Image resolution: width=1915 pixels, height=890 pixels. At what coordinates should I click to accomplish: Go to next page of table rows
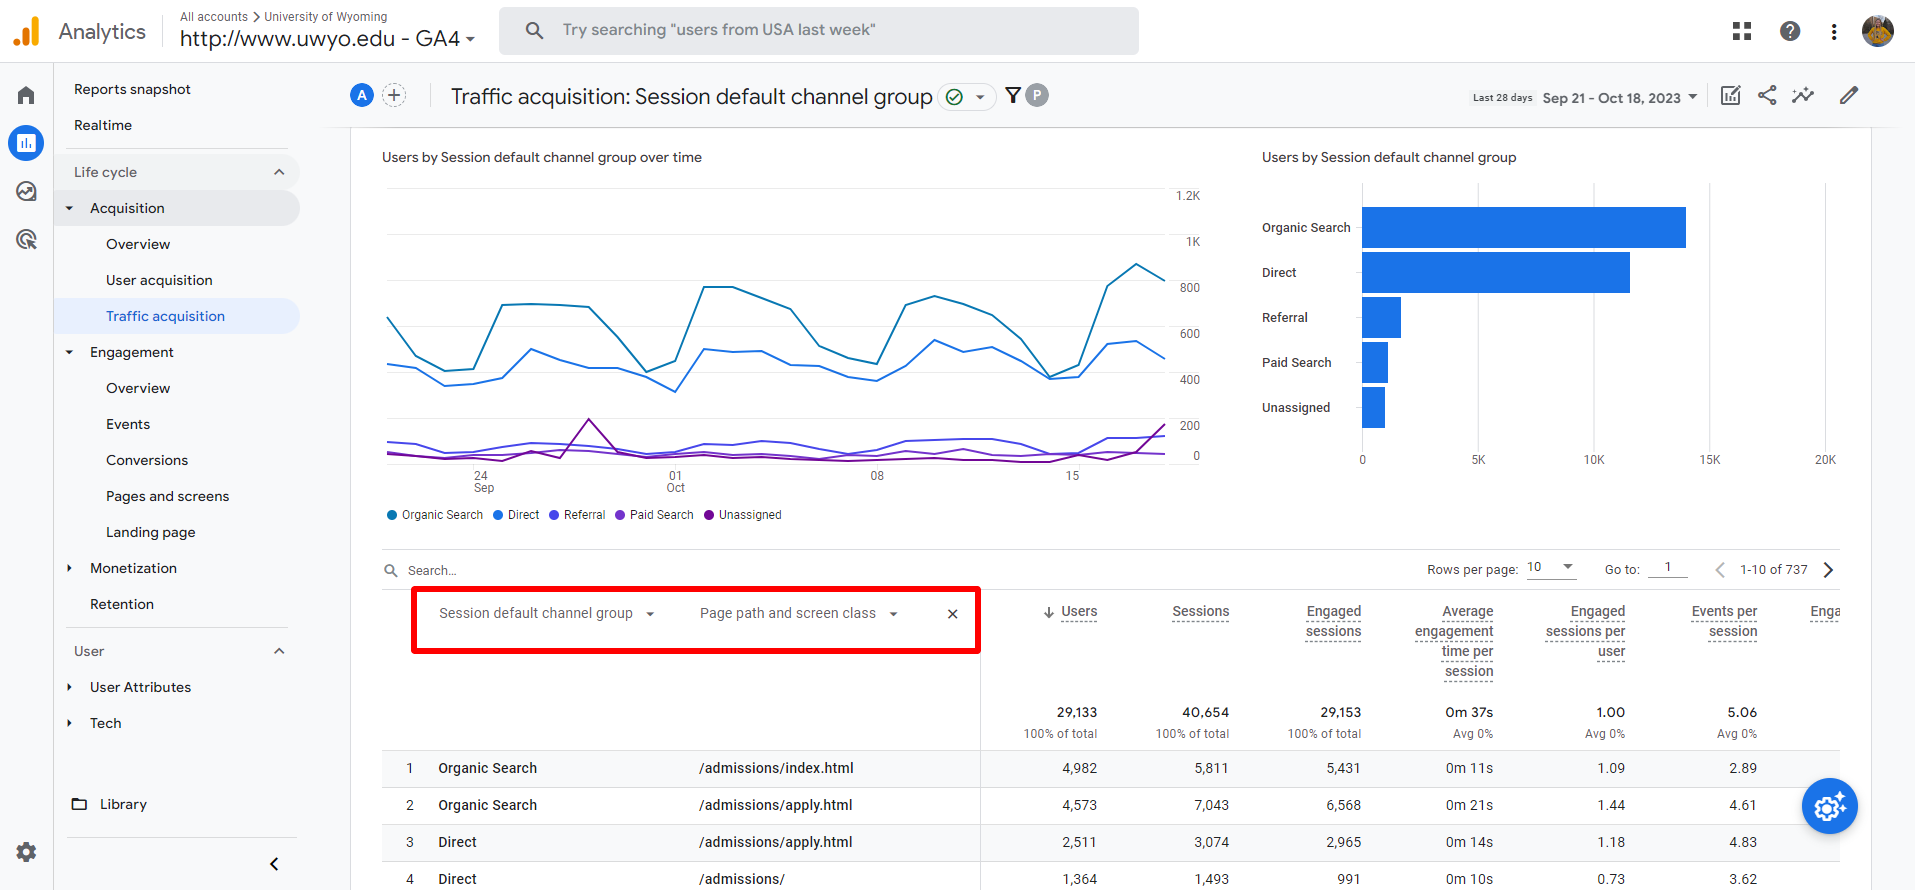pyautogui.click(x=1828, y=570)
